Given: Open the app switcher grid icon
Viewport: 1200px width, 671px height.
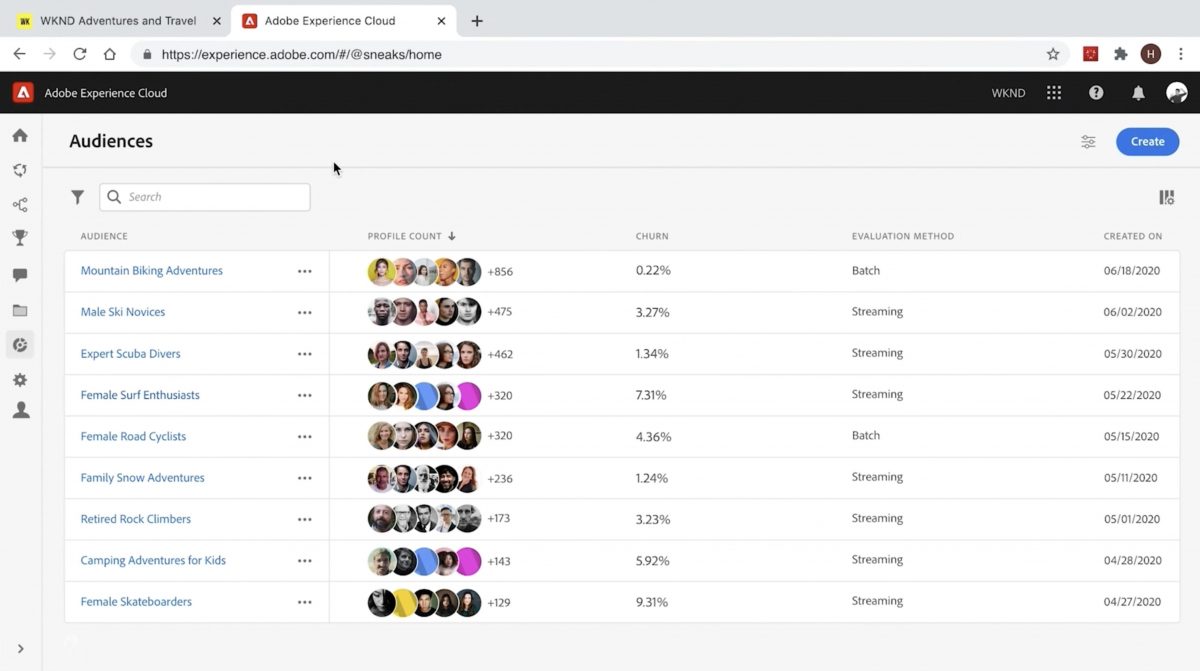Looking at the screenshot, I should [1054, 93].
